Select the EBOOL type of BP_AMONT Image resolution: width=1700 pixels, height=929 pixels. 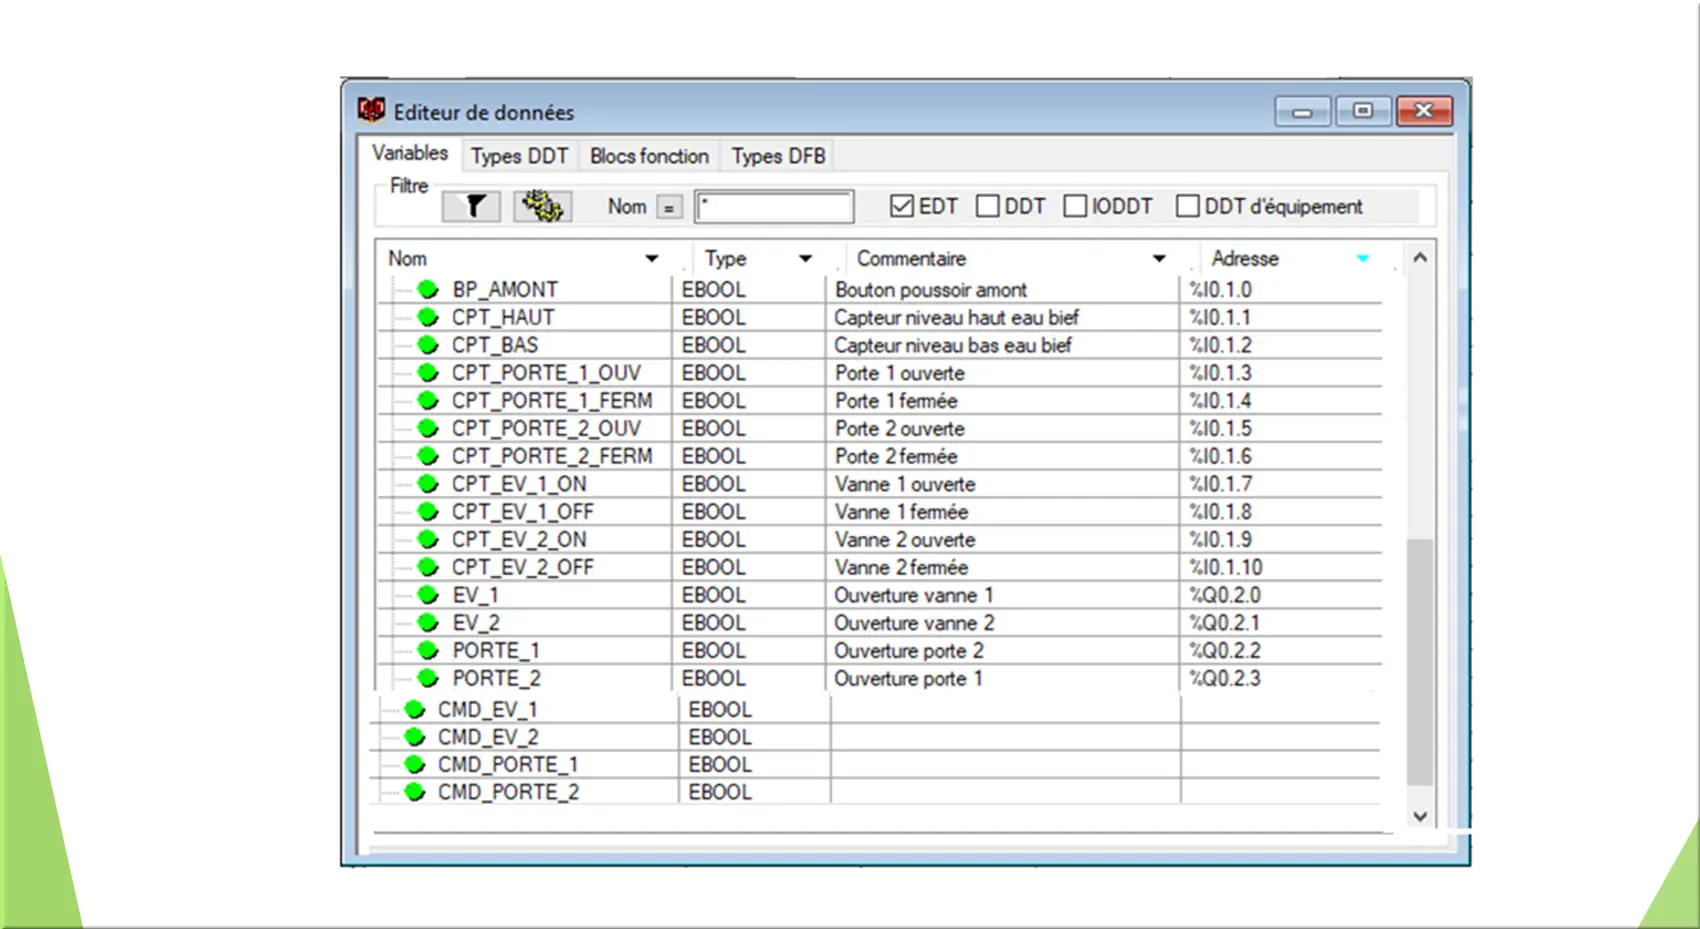pos(714,290)
